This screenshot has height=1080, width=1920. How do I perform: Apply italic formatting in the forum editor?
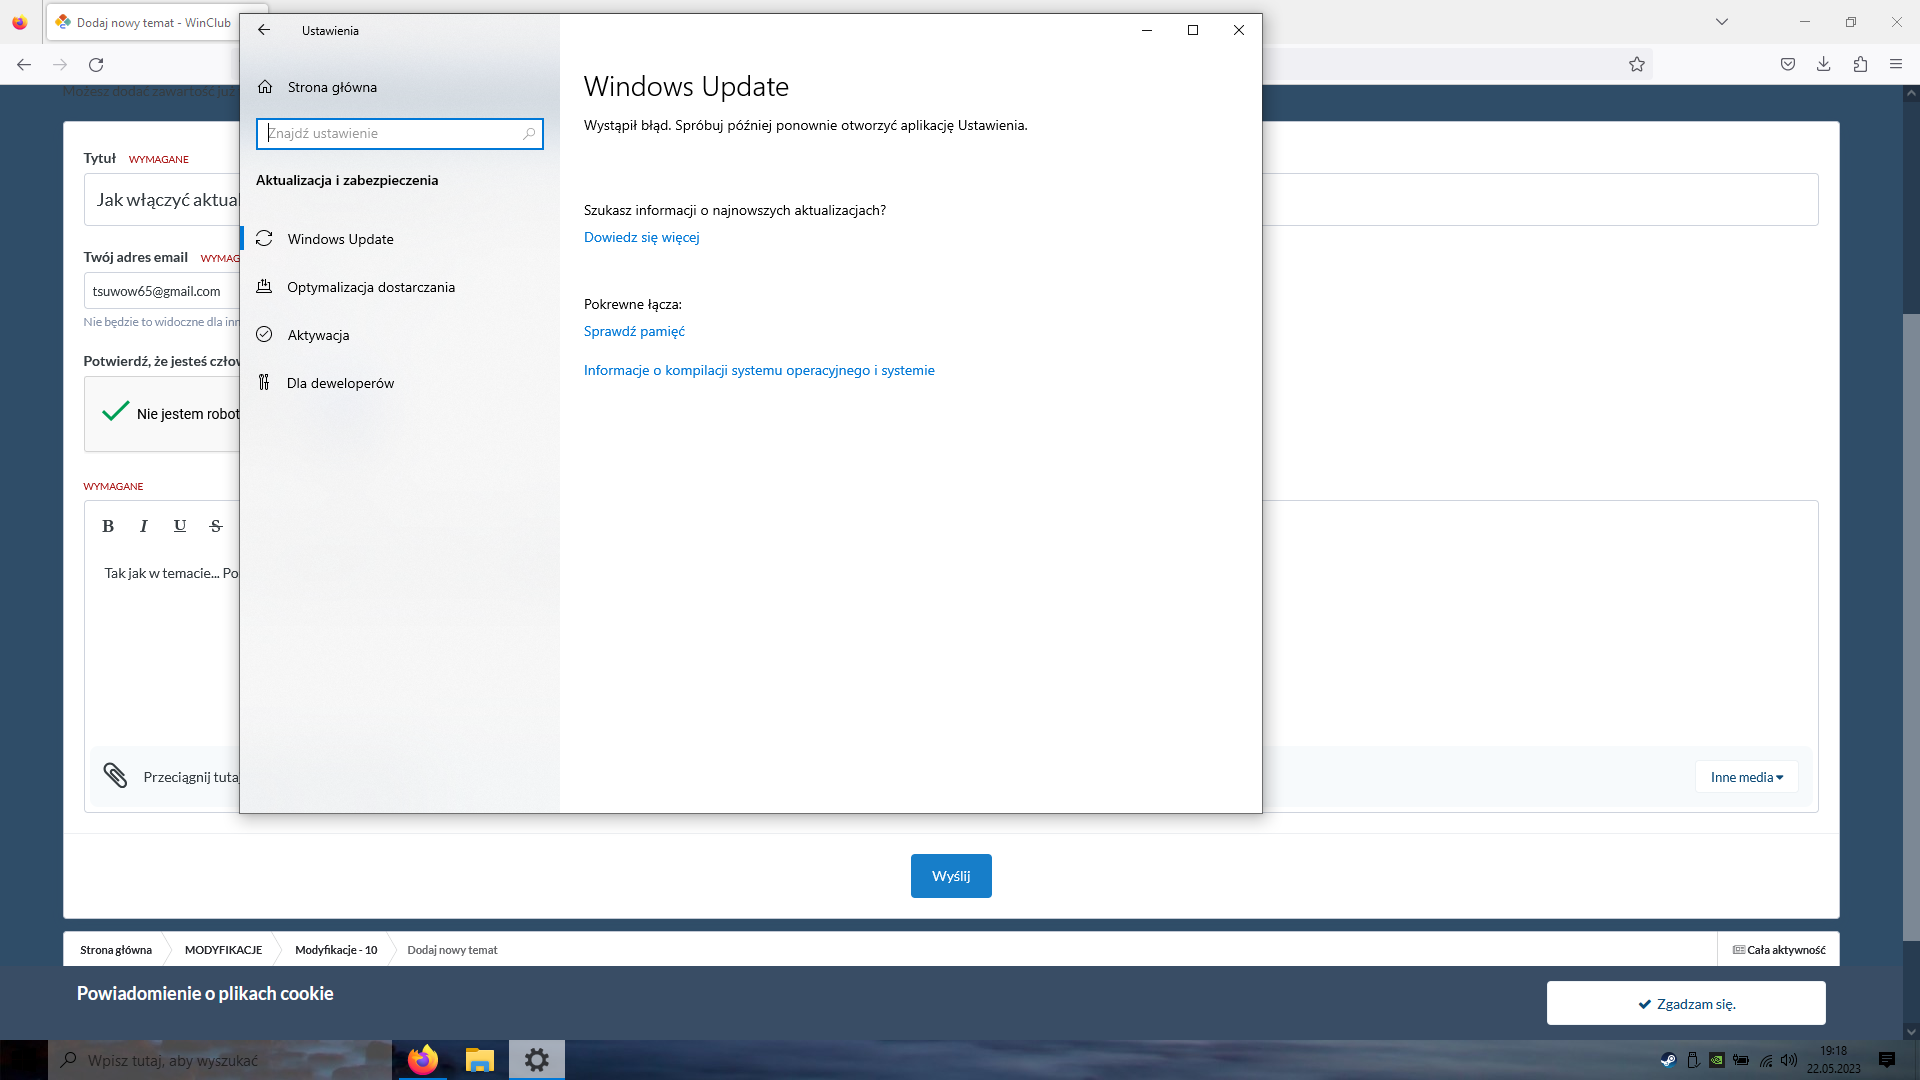tap(144, 526)
